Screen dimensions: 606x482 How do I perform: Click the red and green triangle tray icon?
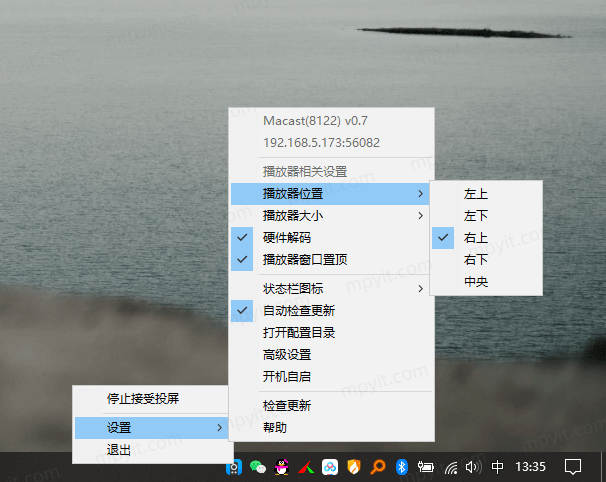(306, 468)
